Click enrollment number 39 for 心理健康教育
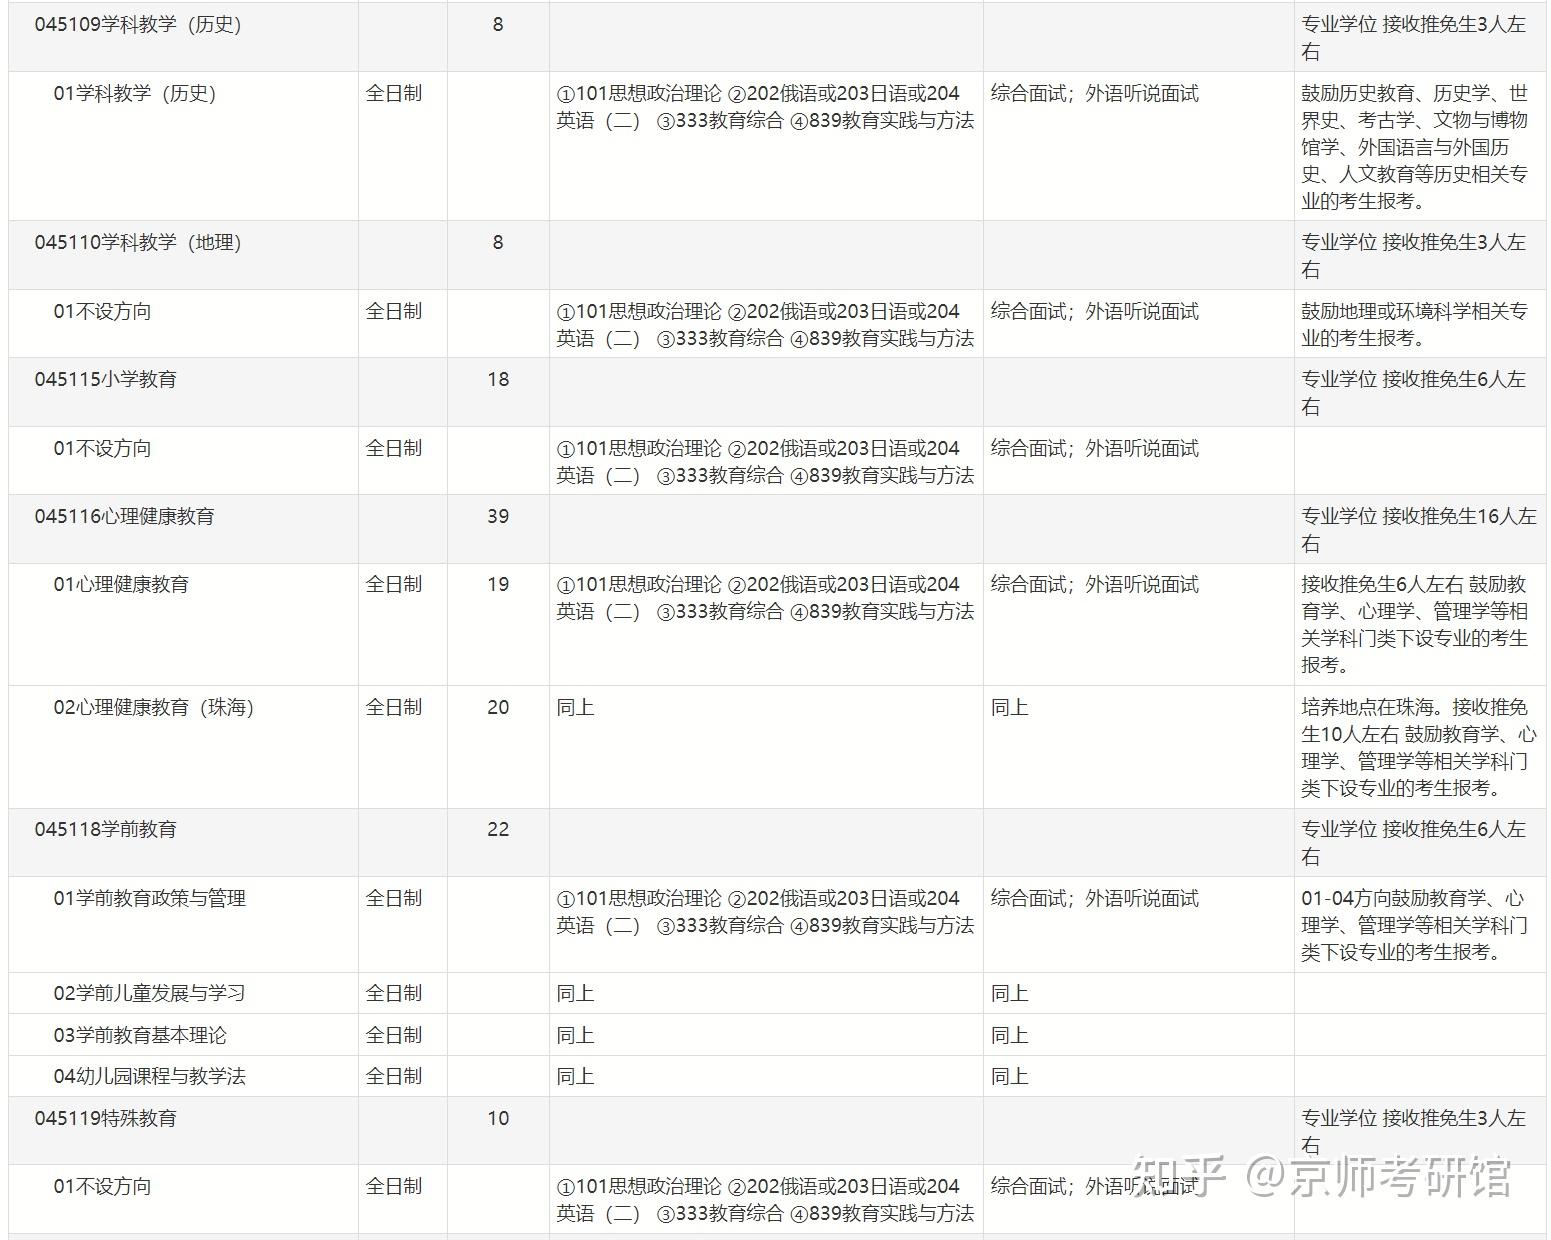The image size is (1551, 1240). pyautogui.click(x=498, y=517)
